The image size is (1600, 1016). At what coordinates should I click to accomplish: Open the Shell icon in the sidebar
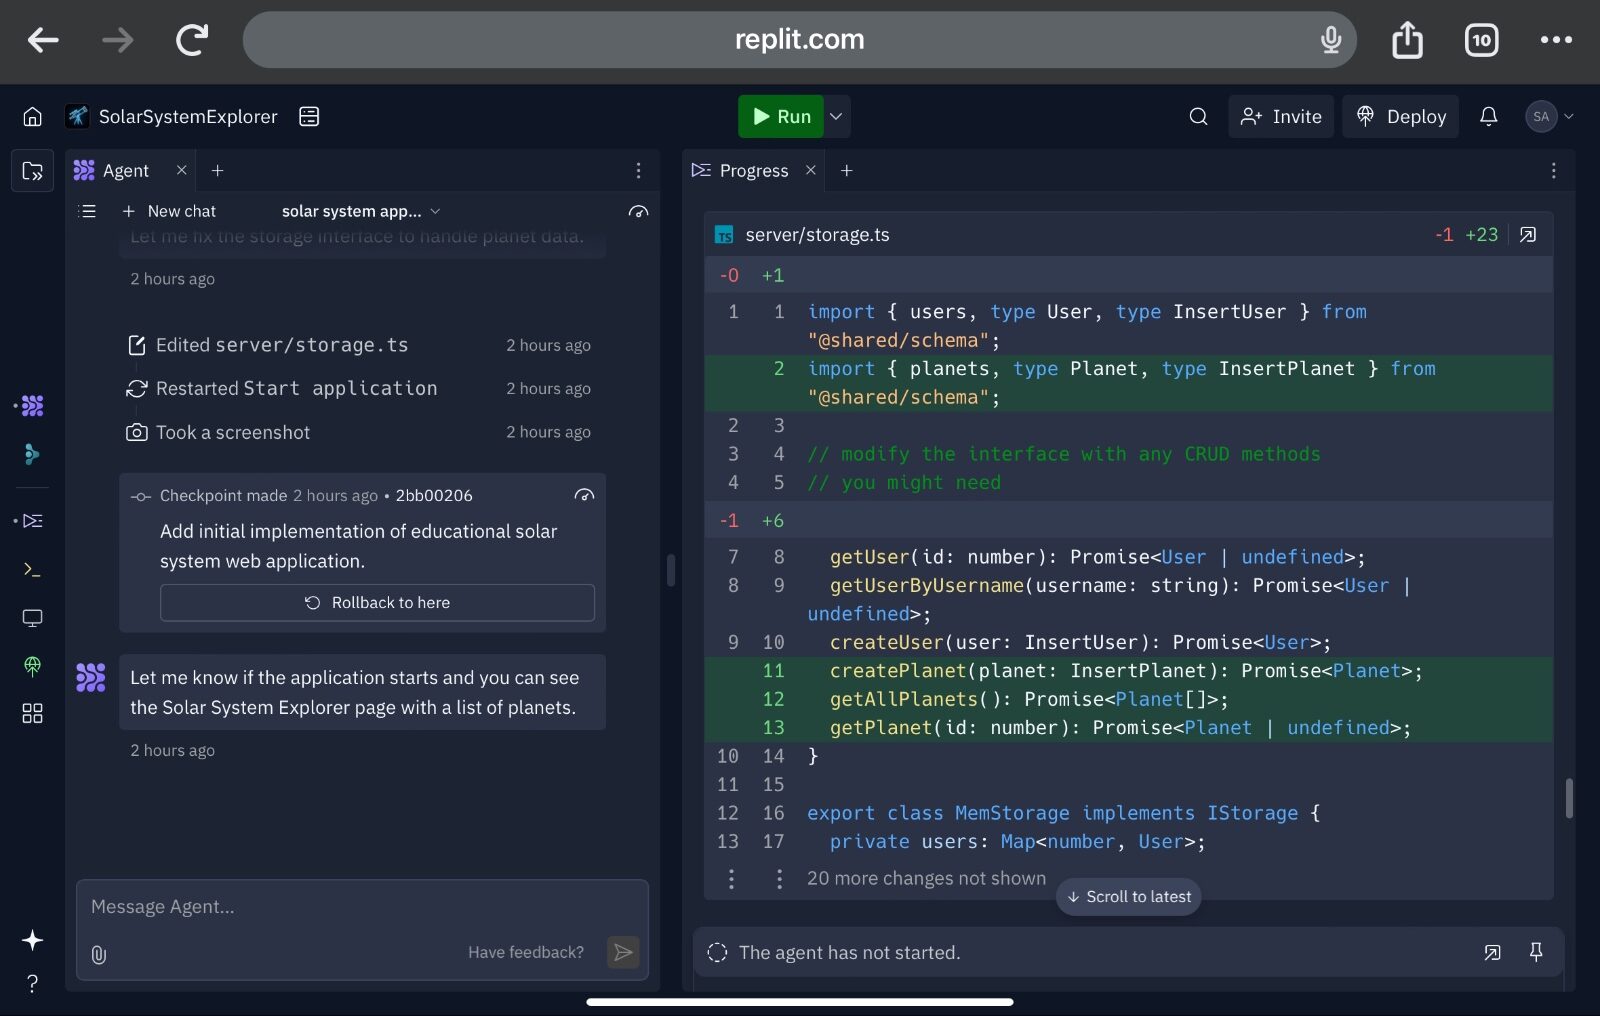click(31, 570)
